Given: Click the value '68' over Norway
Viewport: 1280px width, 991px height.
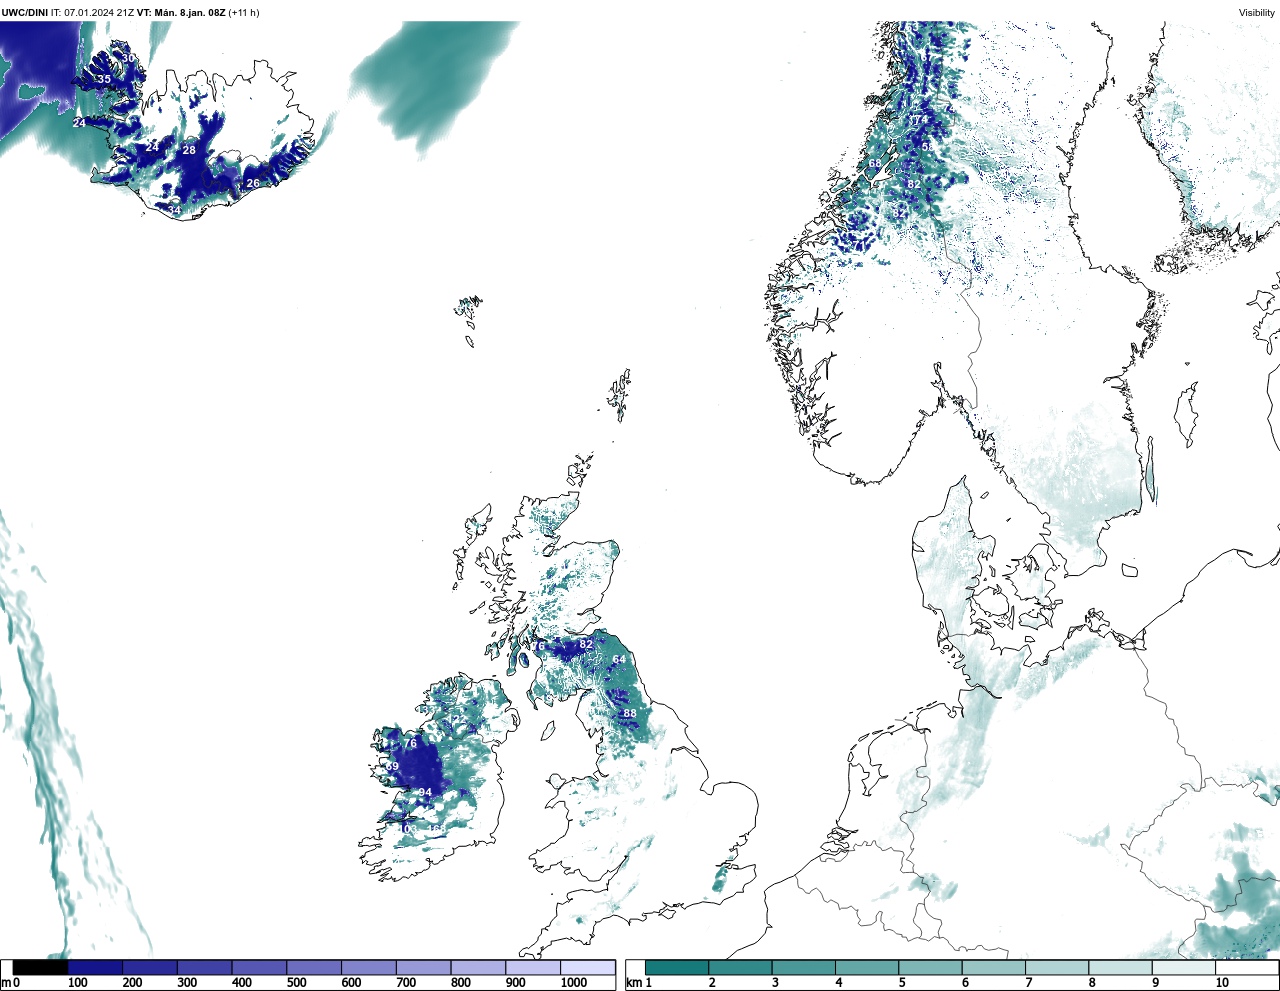Looking at the screenshot, I should tap(875, 163).
